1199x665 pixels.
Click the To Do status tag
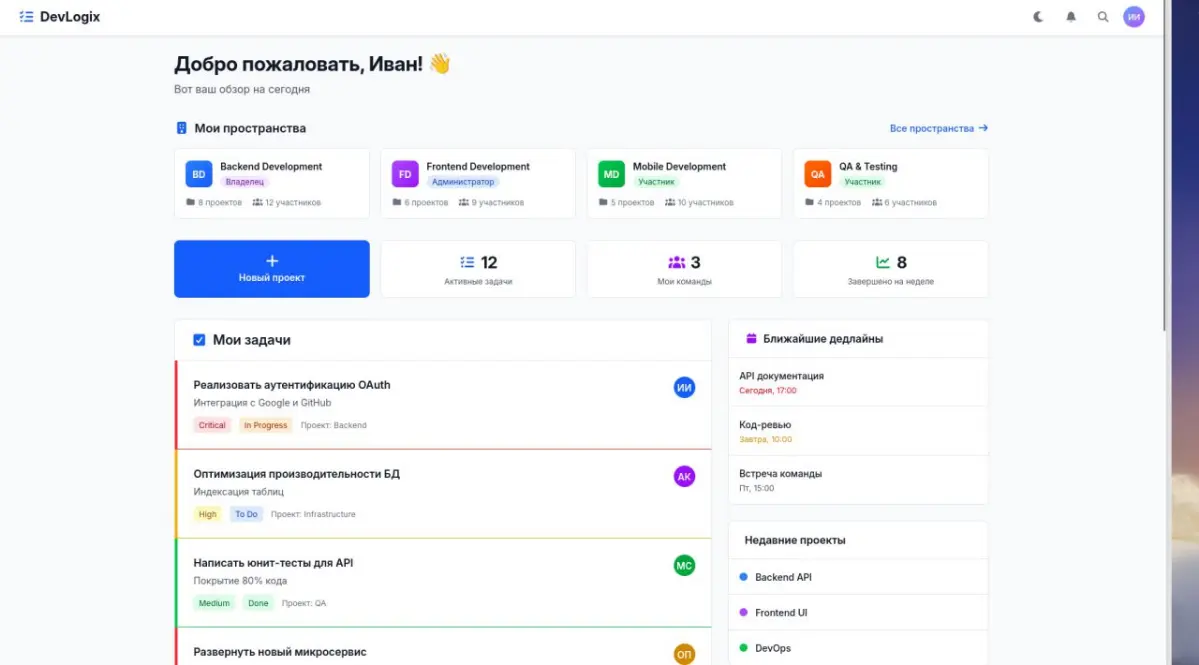click(x=246, y=514)
